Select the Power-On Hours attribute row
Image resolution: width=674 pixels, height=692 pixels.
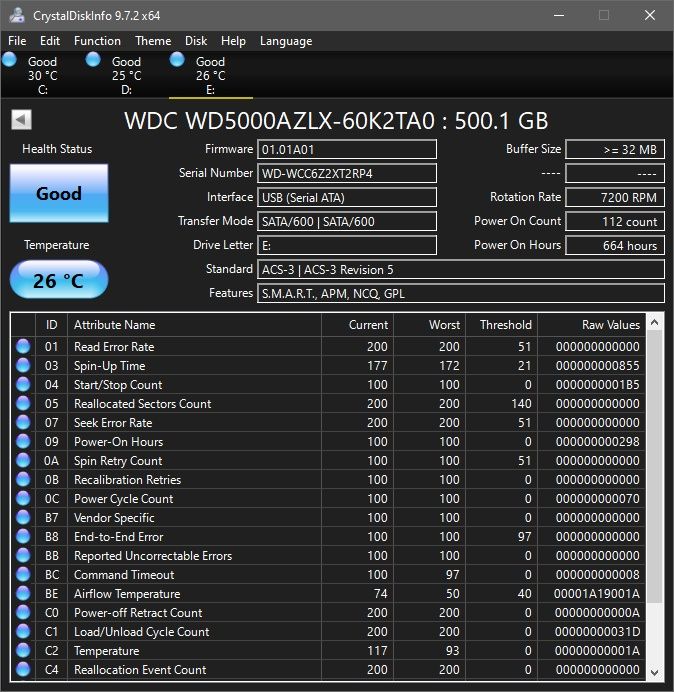click(x=118, y=442)
